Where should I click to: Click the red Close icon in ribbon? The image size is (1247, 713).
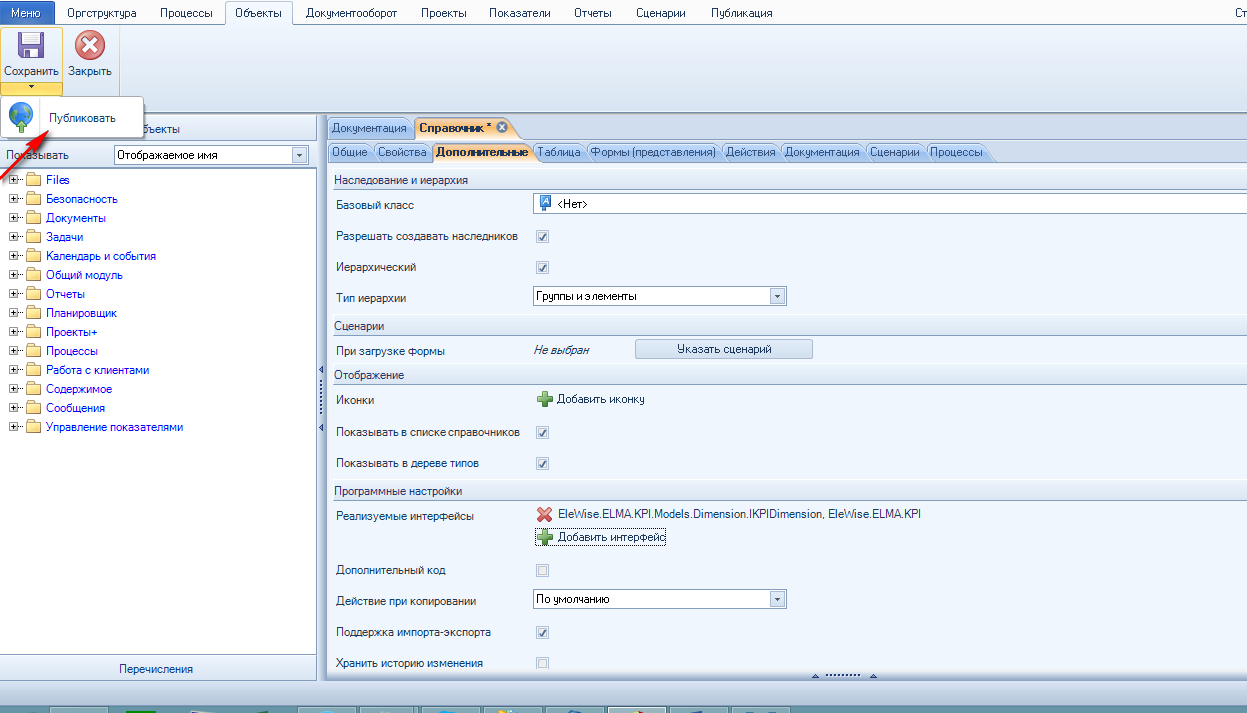coord(90,46)
